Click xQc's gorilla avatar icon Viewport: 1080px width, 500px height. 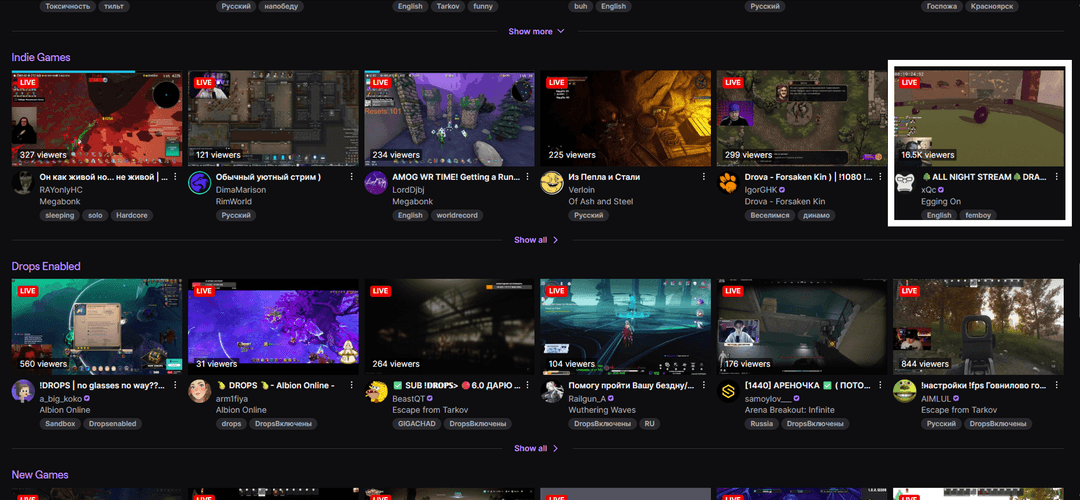tap(904, 183)
